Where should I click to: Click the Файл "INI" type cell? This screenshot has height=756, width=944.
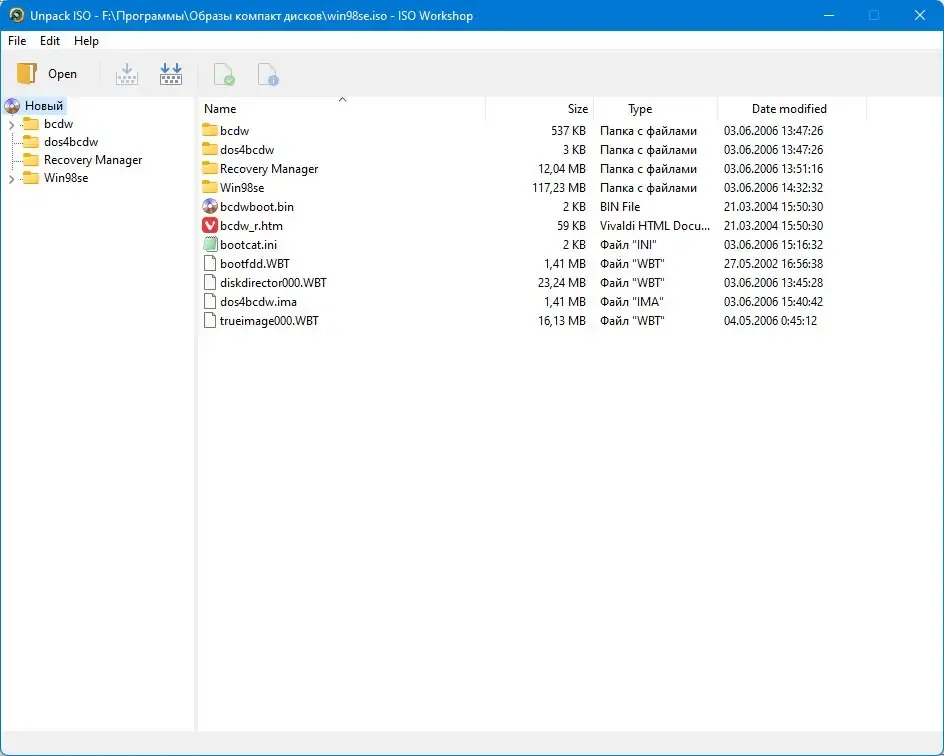pyautogui.click(x=628, y=244)
